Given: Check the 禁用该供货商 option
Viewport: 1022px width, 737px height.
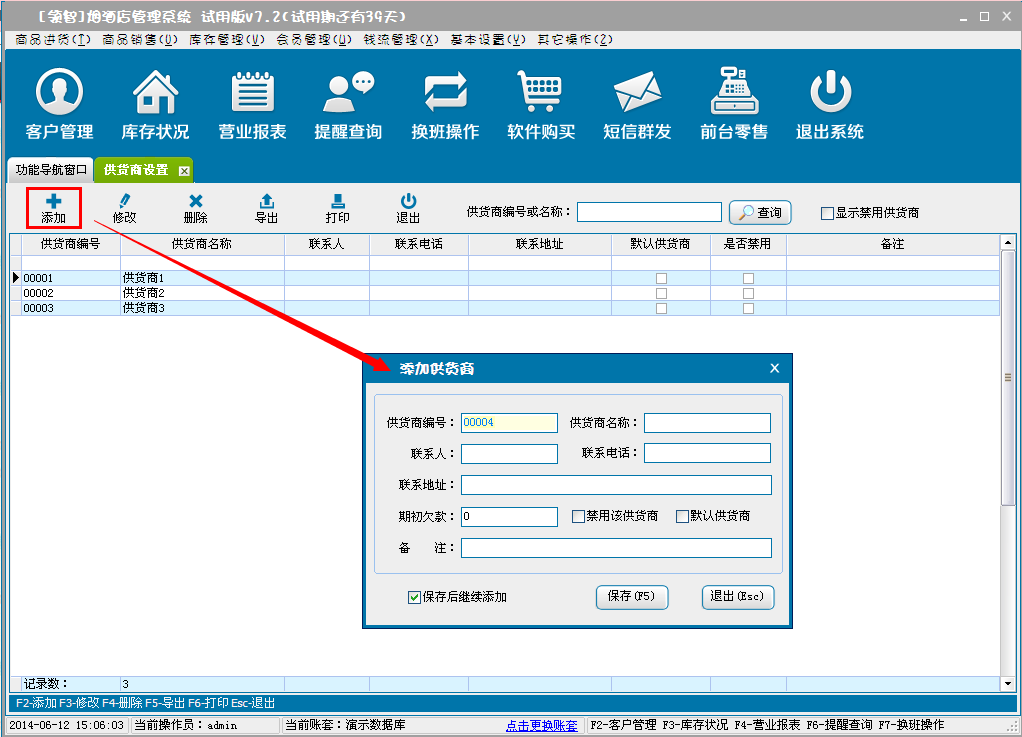Looking at the screenshot, I should pyautogui.click(x=578, y=517).
